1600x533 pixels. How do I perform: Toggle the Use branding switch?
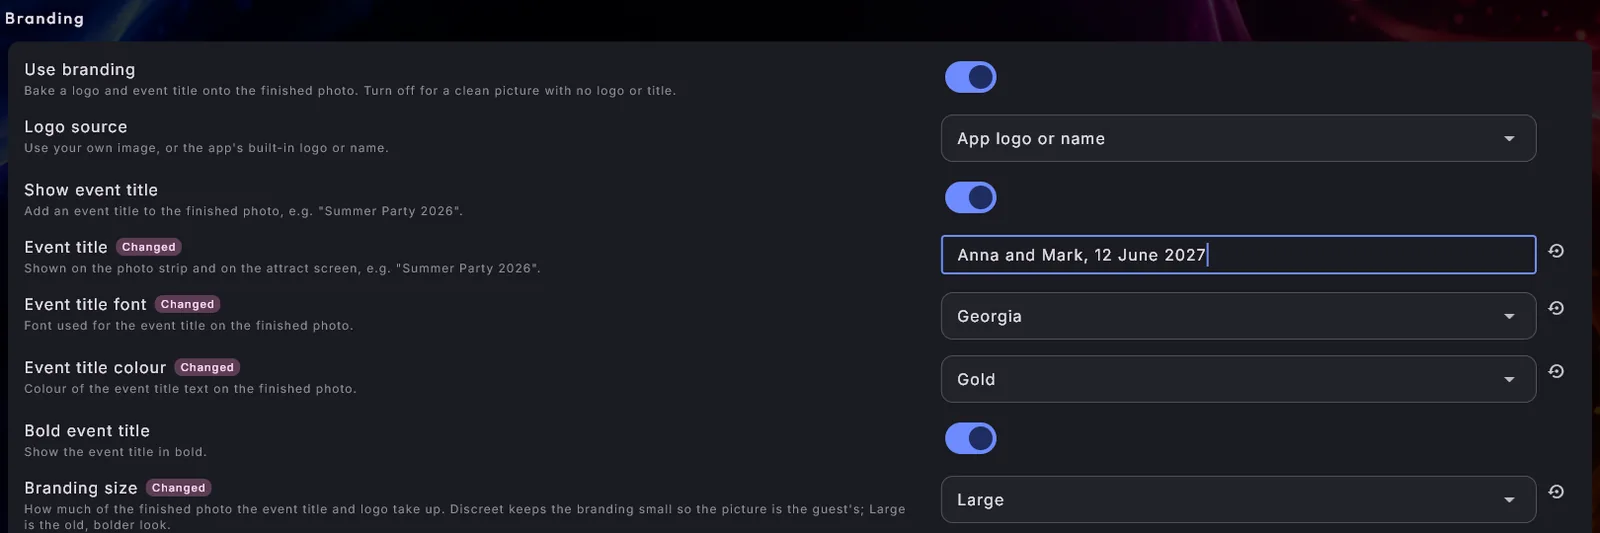(x=970, y=77)
